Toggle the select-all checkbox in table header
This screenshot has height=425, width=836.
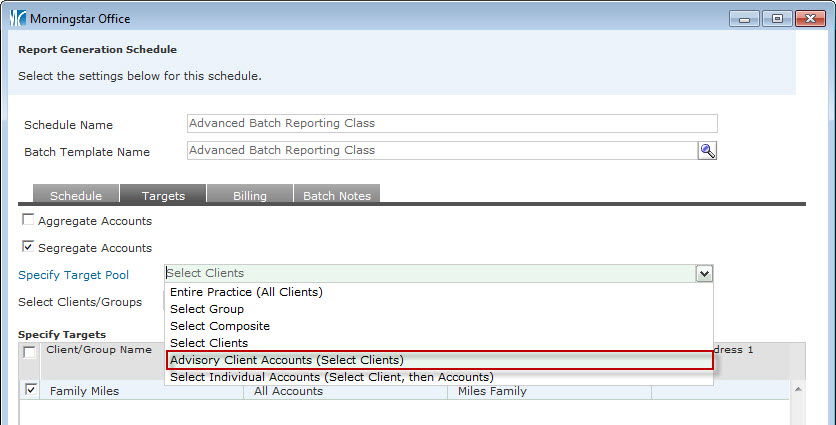pos(31,352)
